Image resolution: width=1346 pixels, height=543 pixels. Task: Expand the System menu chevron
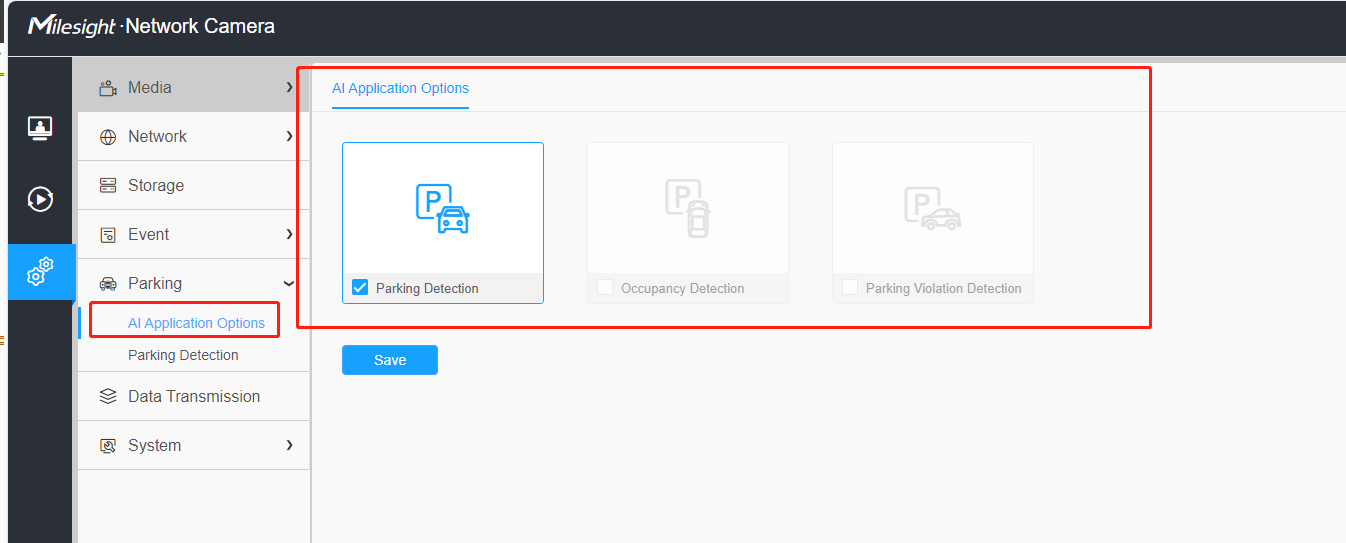(x=289, y=445)
